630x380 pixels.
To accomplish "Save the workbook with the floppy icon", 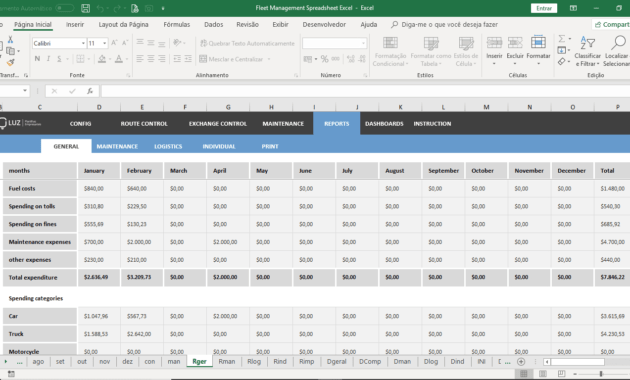I will (x=86, y=8).
